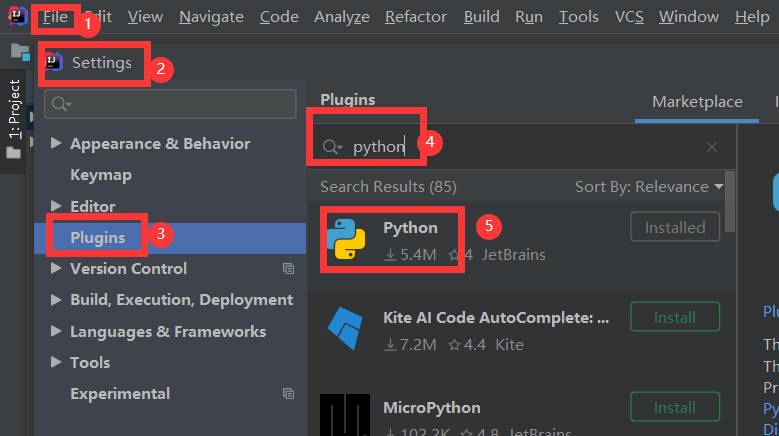The width and height of the screenshot is (779, 436).
Task: Click the Settings dialog IntelliJ icon
Action: [x=54, y=63]
